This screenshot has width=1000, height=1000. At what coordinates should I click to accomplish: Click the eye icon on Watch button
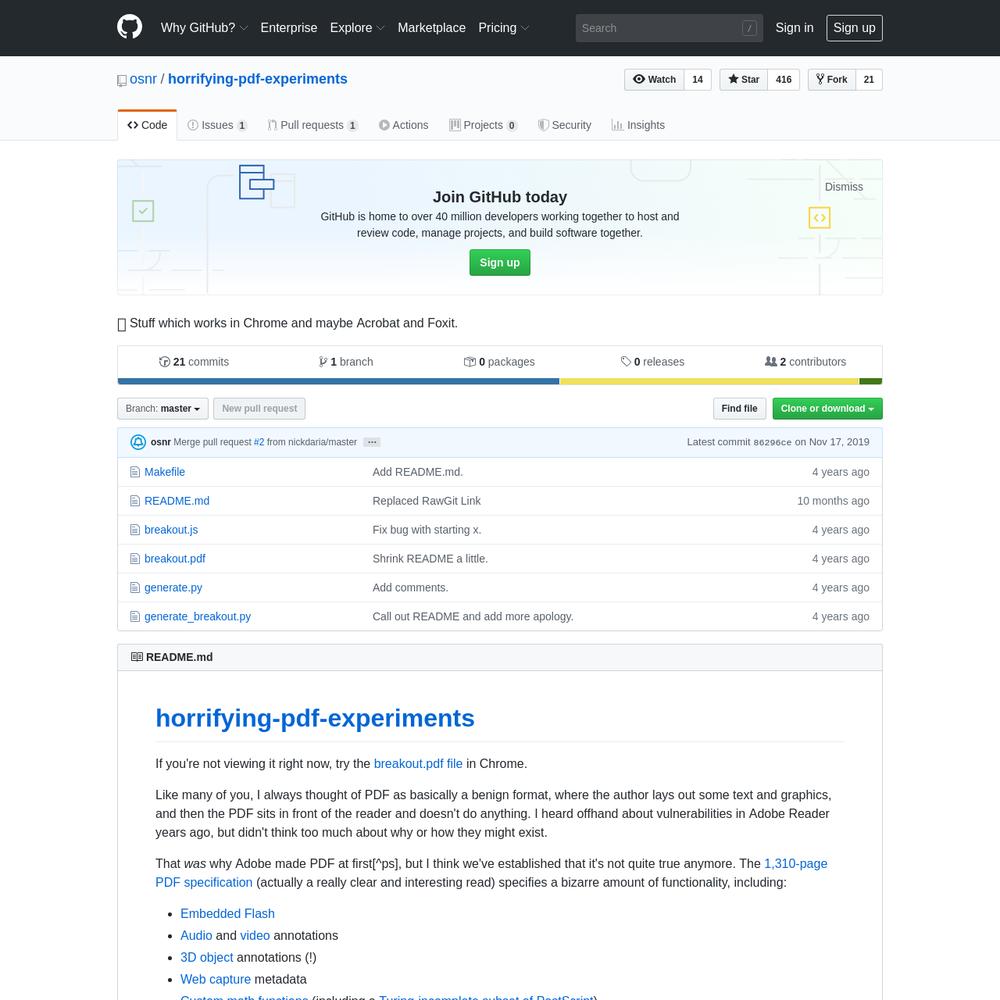pos(638,79)
